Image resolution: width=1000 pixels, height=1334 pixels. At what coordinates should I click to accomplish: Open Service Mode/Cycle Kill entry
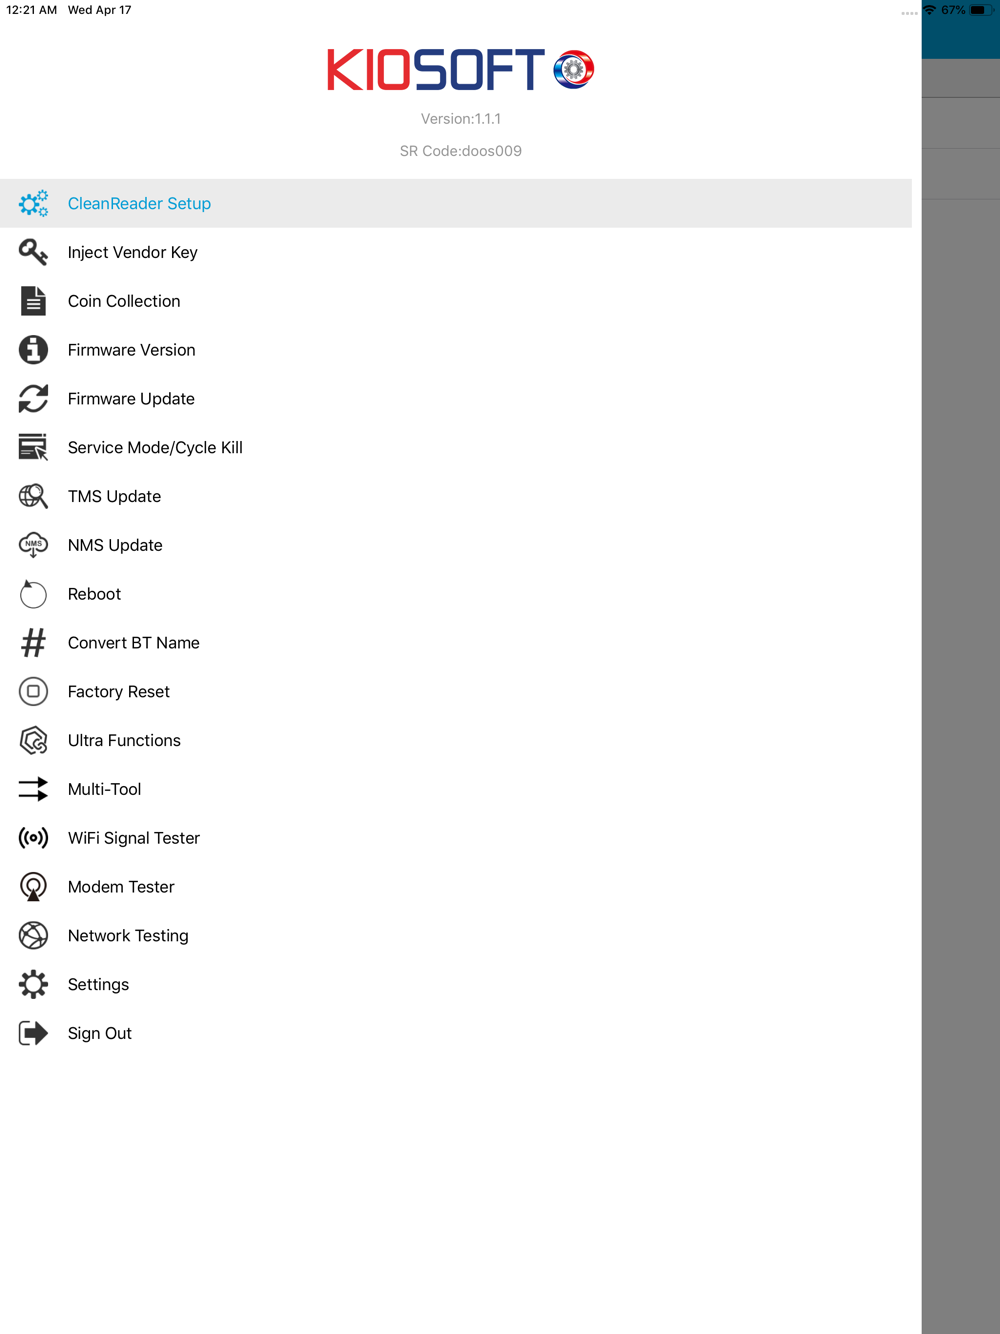click(456, 447)
